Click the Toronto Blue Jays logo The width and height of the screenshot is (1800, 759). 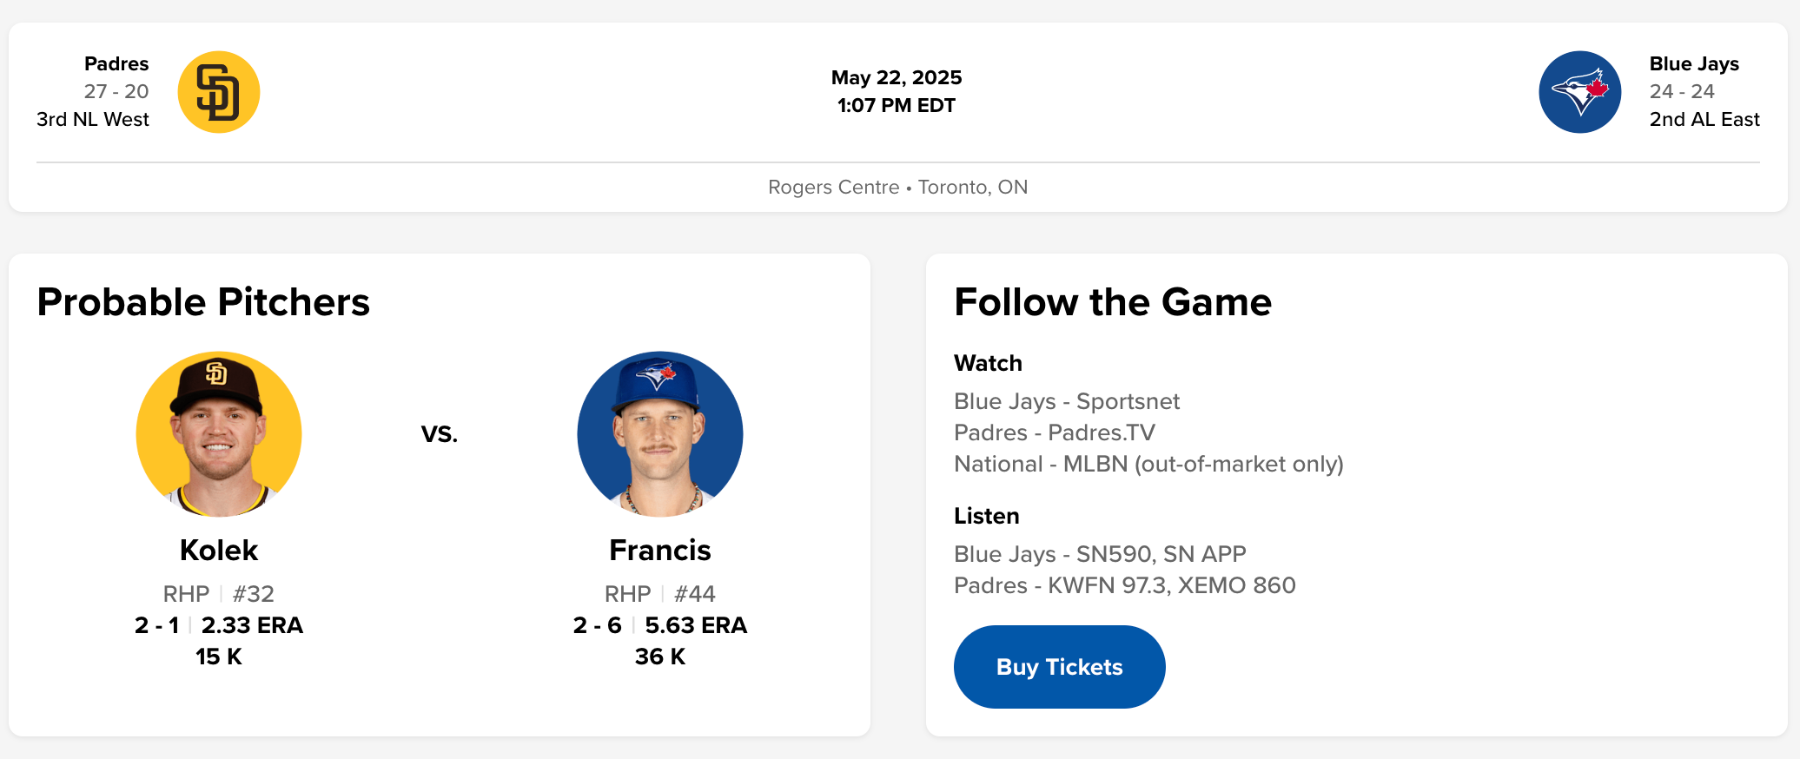tap(1579, 92)
